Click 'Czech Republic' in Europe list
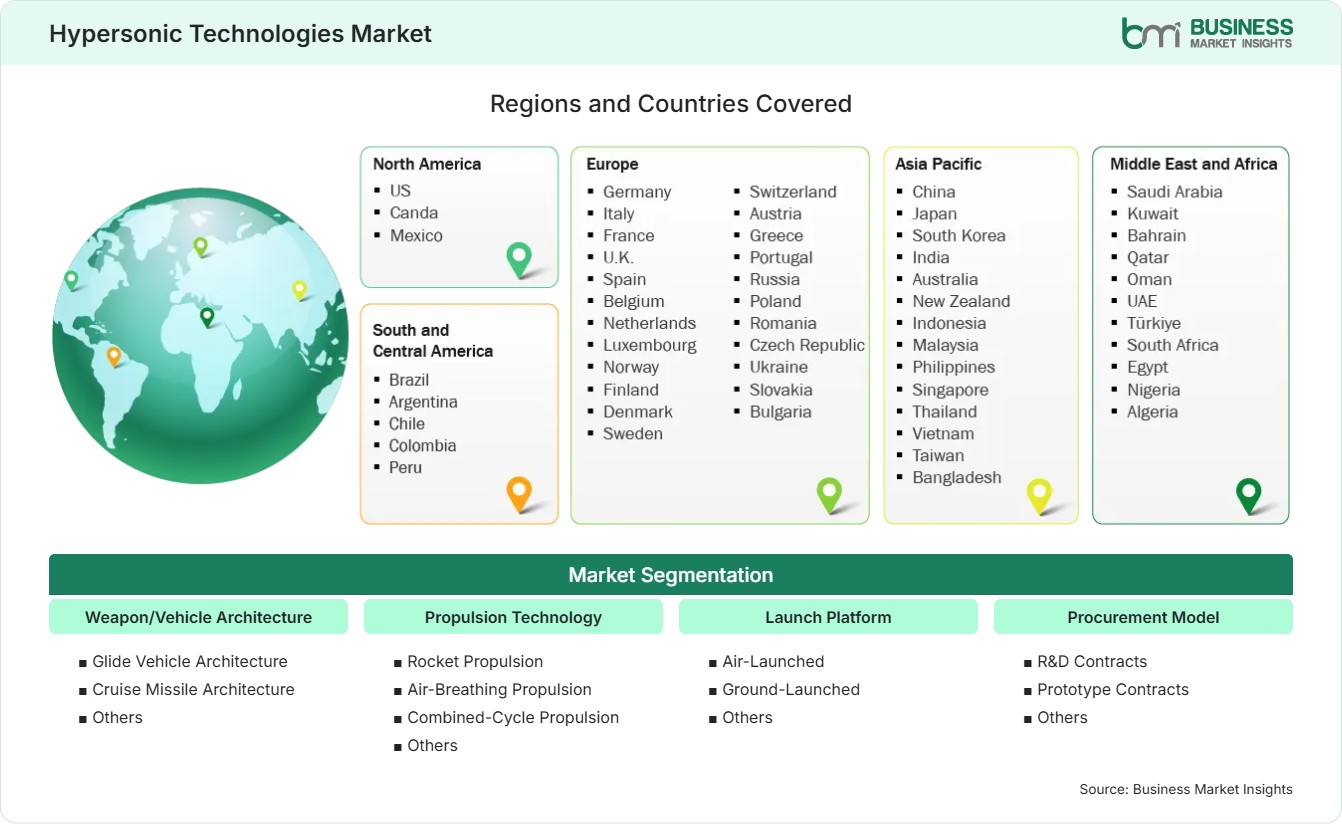The height and width of the screenshot is (824, 1342). (x=807, y=345)
